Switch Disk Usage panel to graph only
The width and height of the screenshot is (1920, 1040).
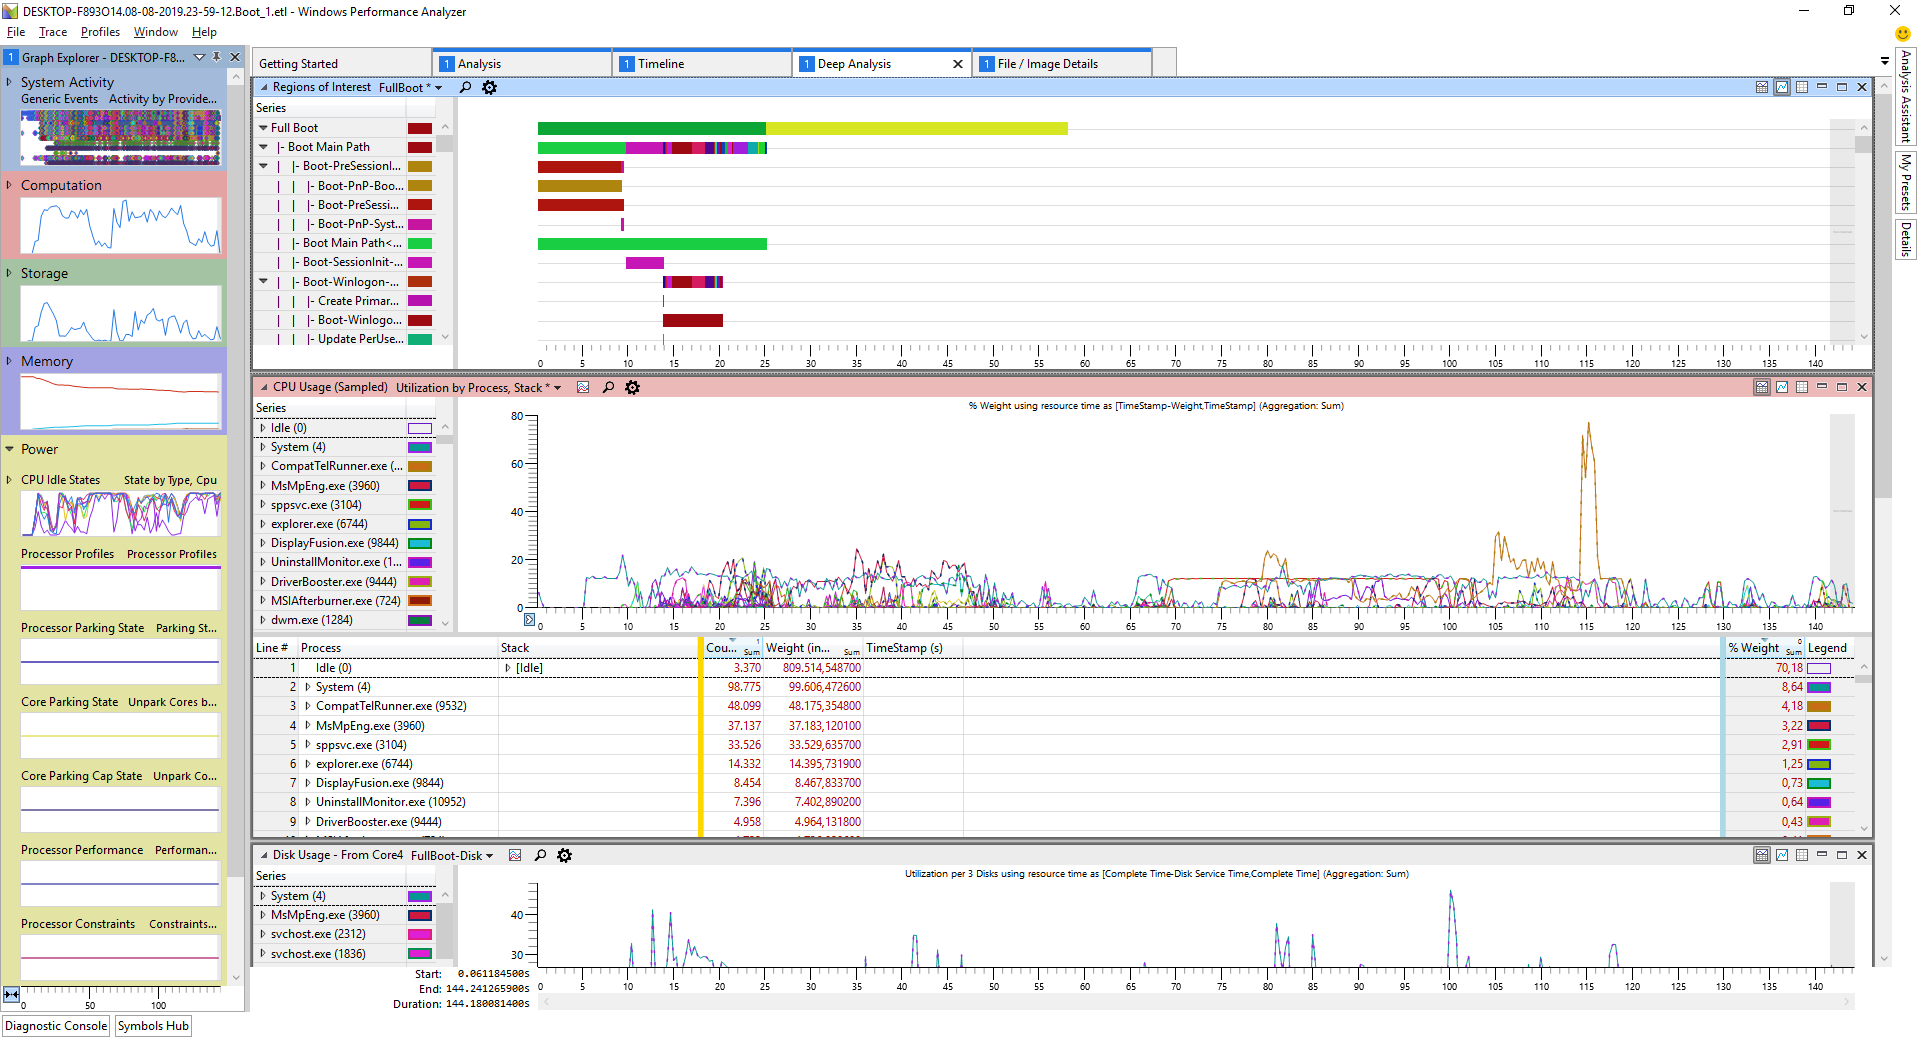pyautogui.click(x=1782, y=856)
